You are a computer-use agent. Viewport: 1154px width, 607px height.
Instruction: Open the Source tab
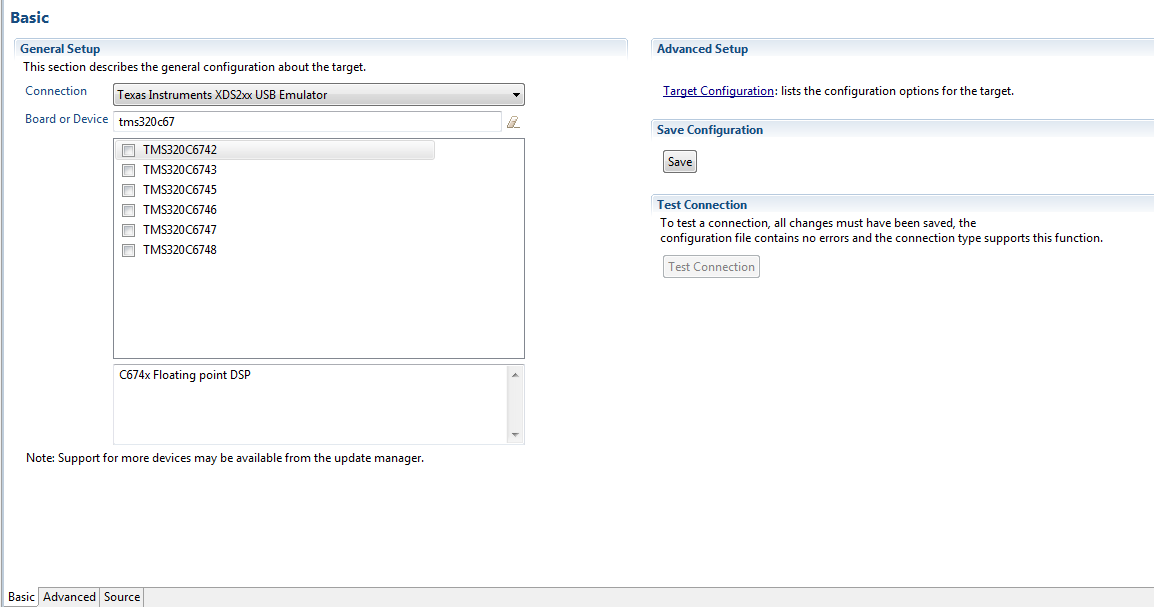click(121, 597)
